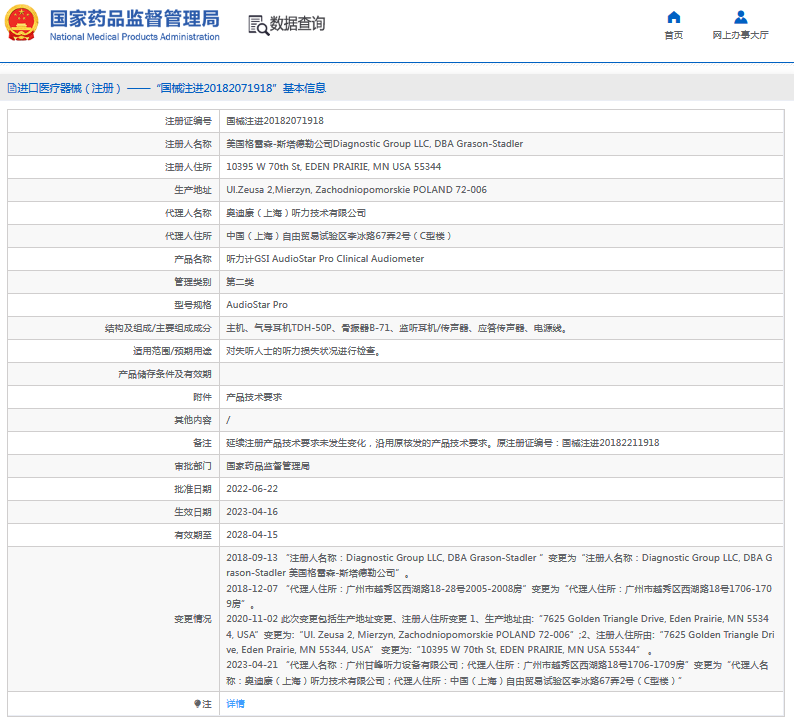Click National Medical Products Administration subtitle
794x724 pixels.
[135, 37]
